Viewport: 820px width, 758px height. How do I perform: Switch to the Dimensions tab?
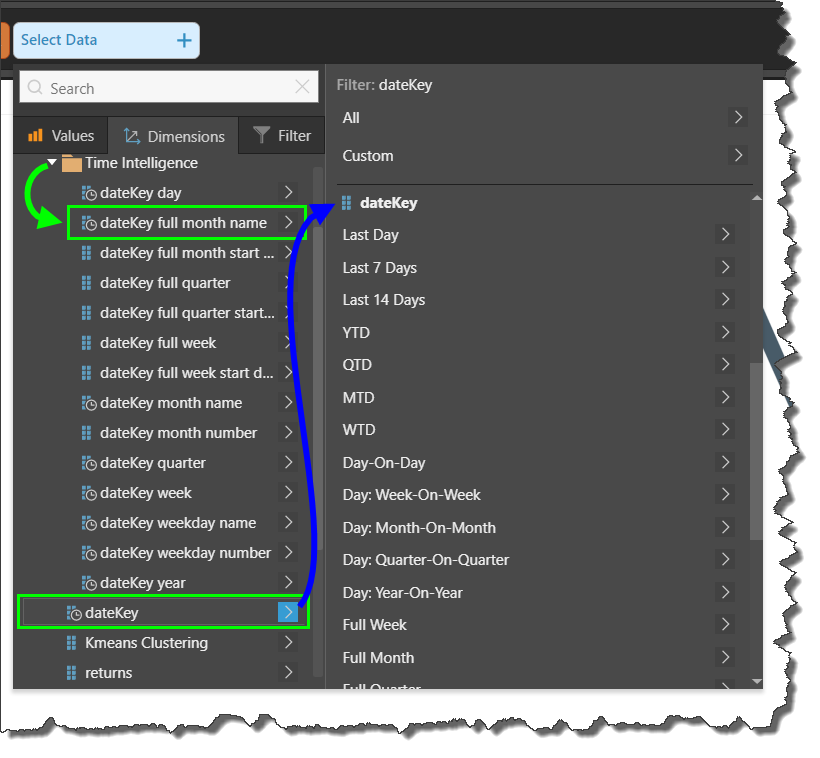(174, 136)
